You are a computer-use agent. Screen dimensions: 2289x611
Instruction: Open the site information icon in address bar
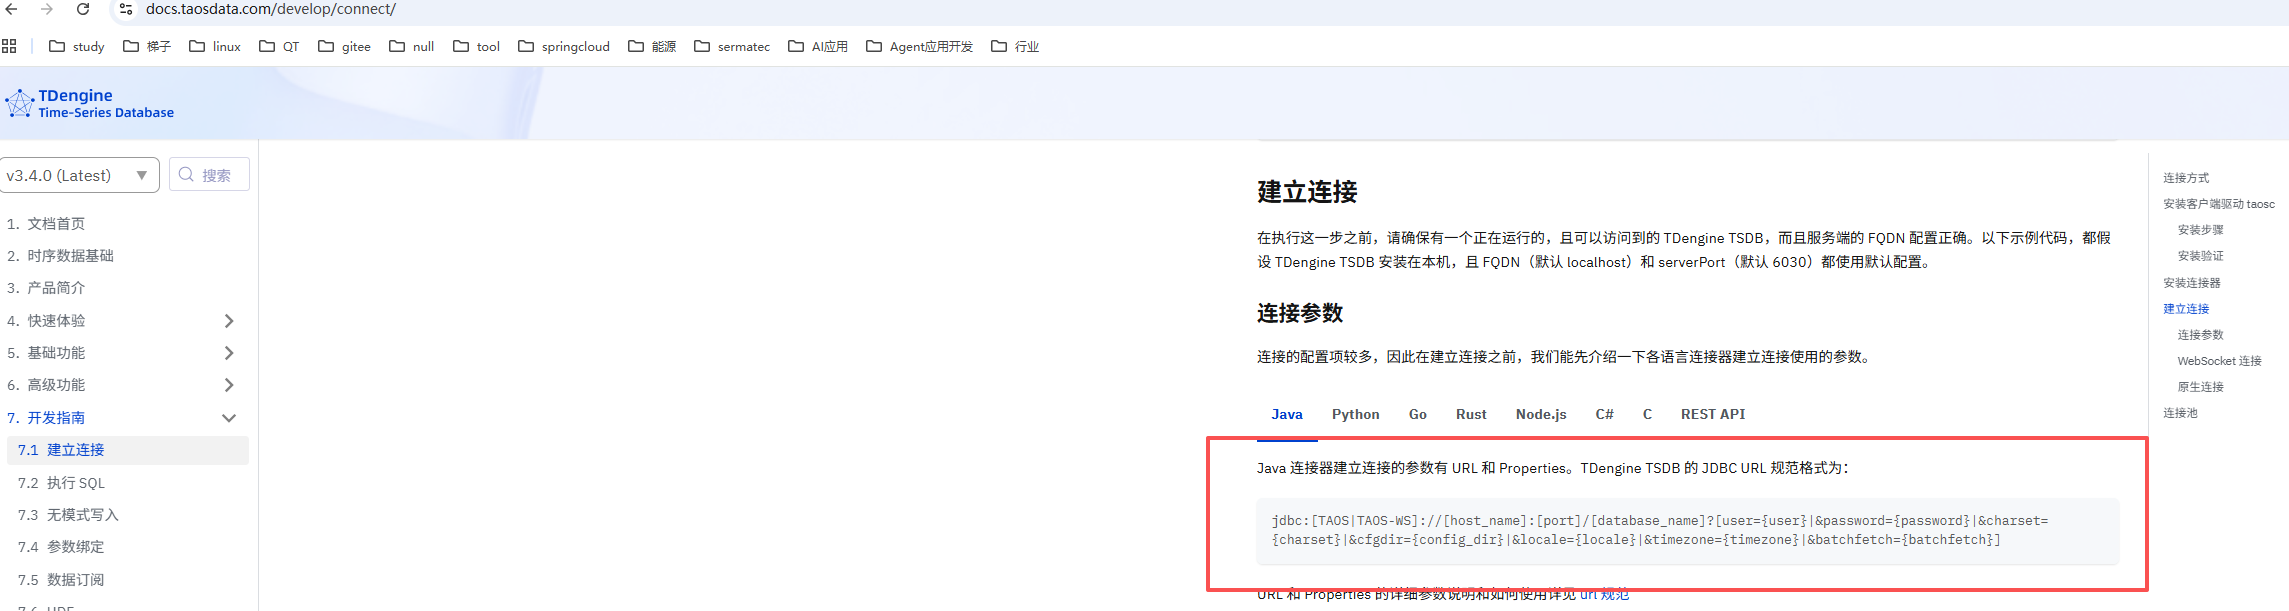click(x=126, y=9)
